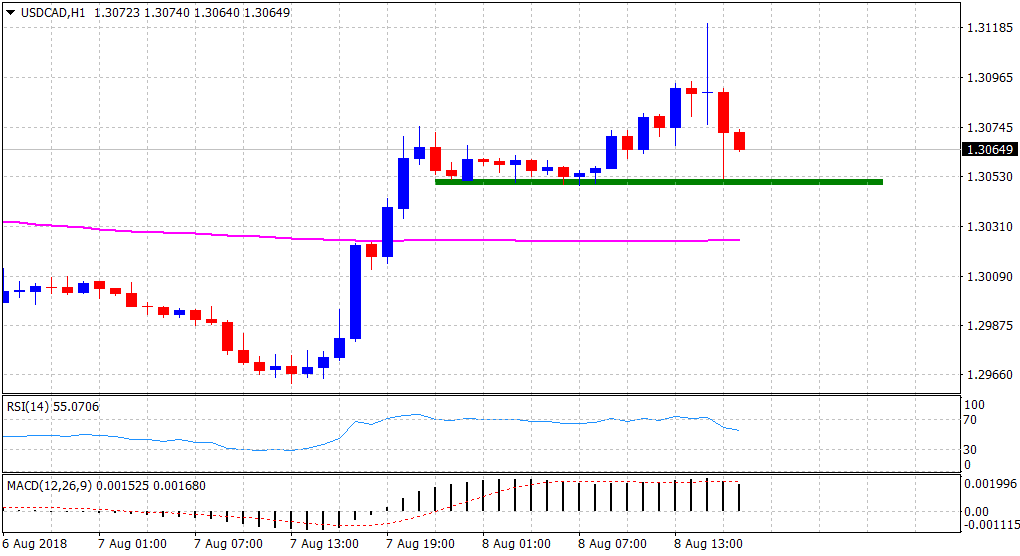Click the 8 Aug 01:00 time label

coord(514,545)
